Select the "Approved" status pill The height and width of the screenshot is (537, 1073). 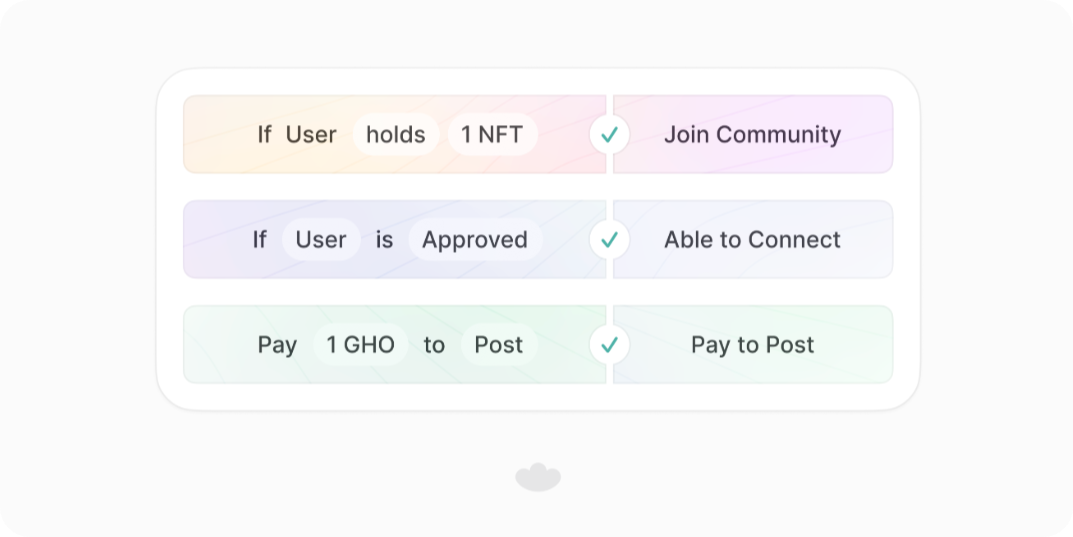click(475, 240)
